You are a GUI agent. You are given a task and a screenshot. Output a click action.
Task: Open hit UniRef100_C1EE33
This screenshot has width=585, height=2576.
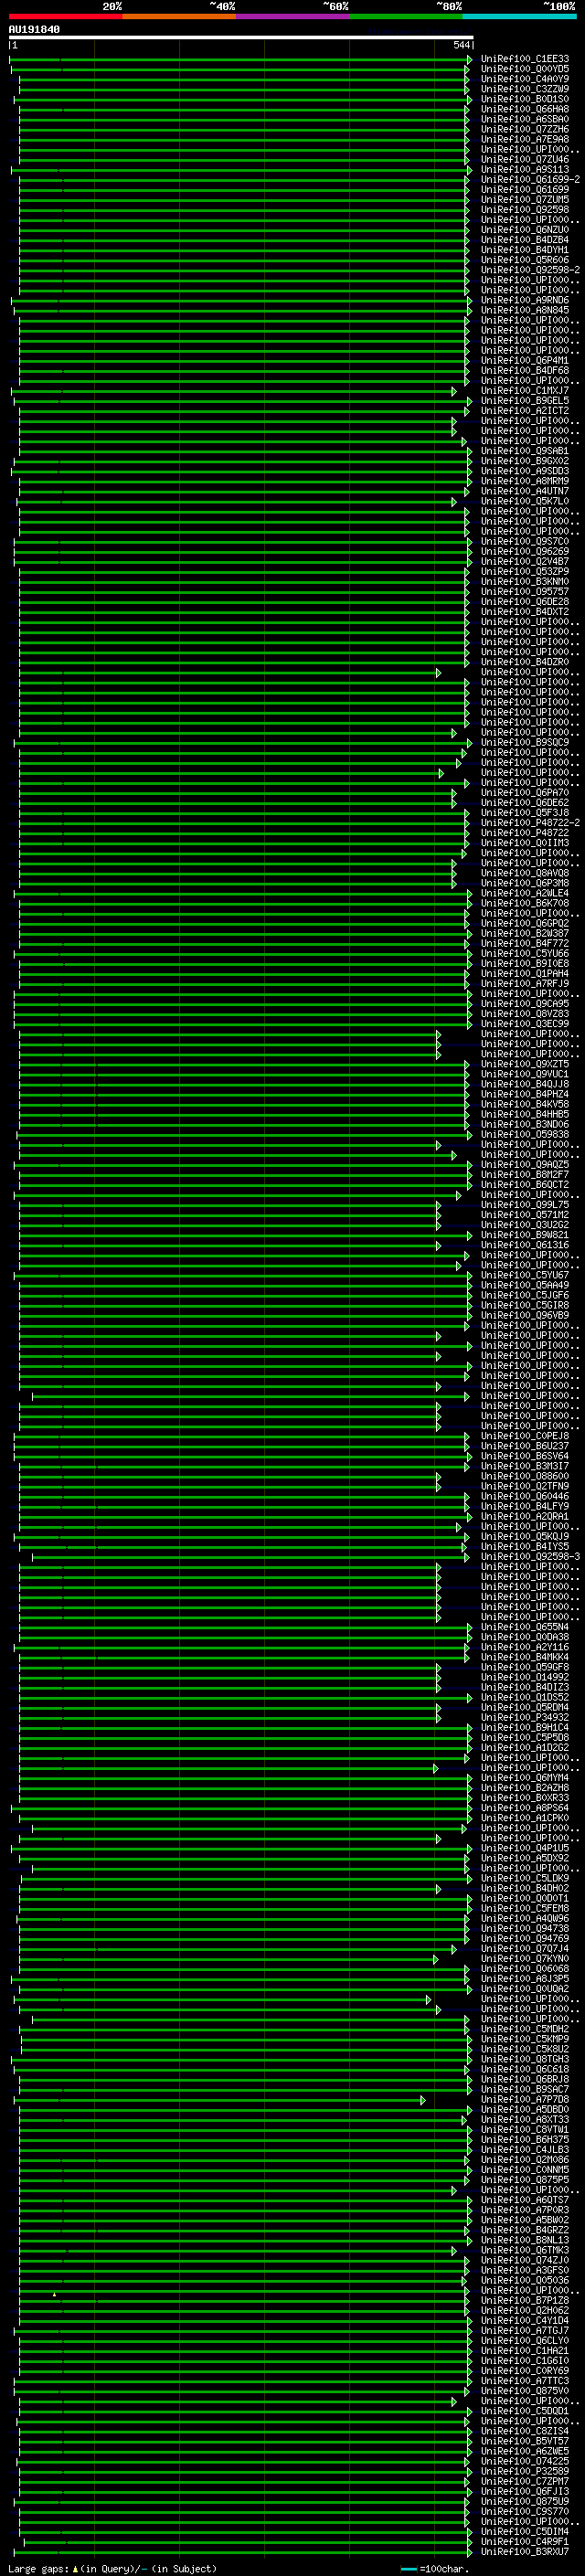pyautogui.click(x=524, y=59)
